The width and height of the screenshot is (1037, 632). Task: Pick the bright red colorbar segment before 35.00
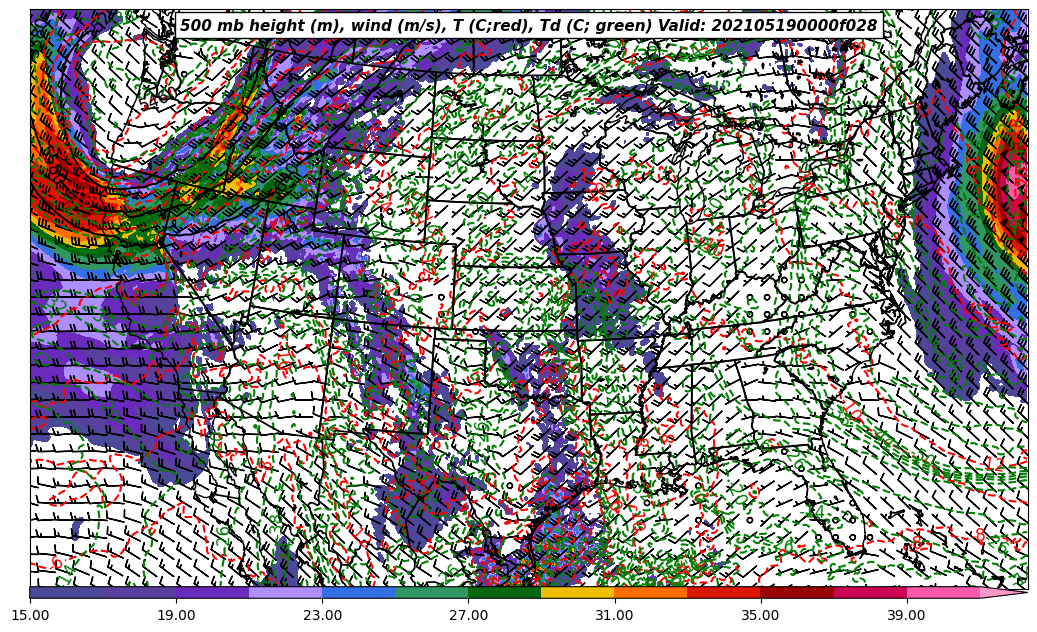tap(724, 593)
